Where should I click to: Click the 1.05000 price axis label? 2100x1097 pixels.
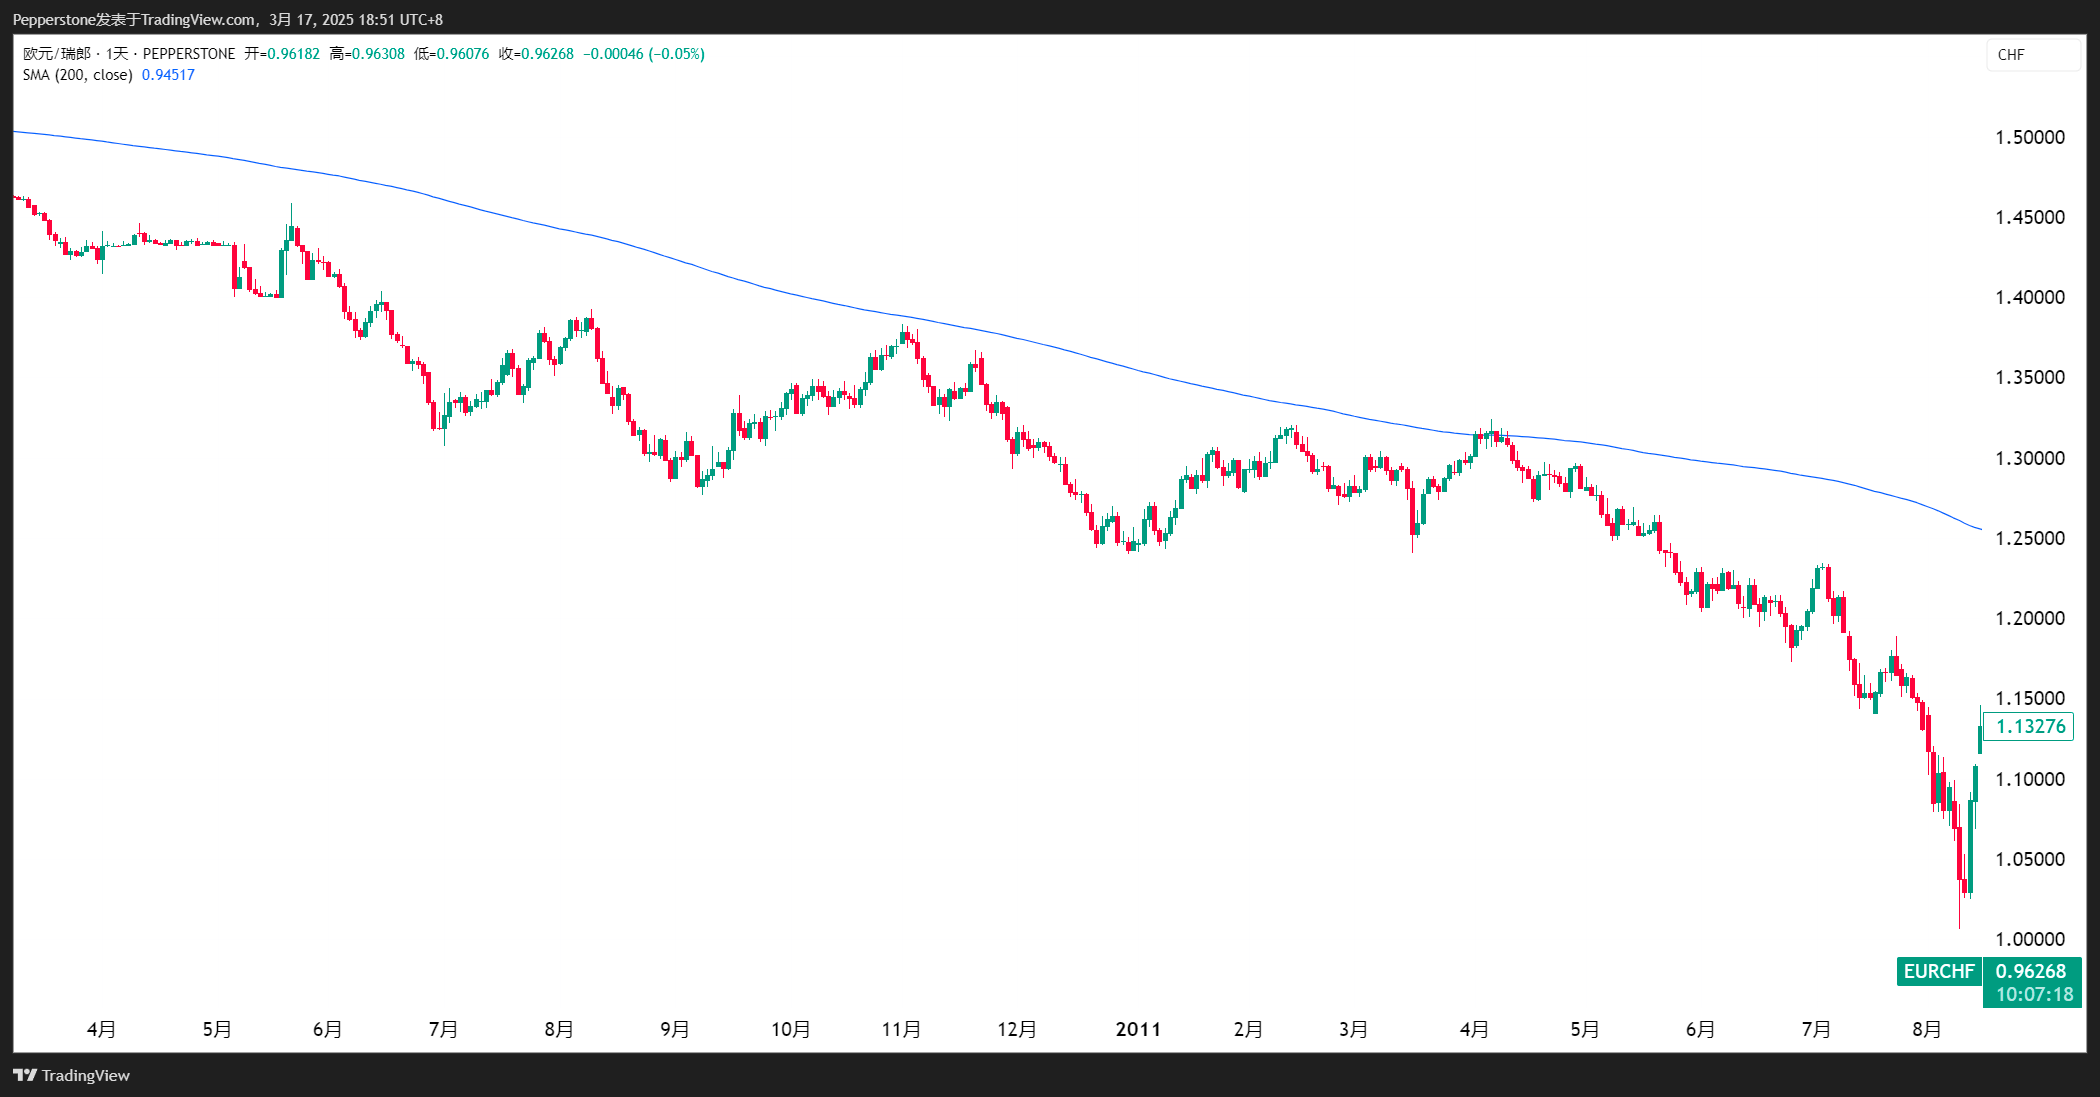click(2030, 860)
